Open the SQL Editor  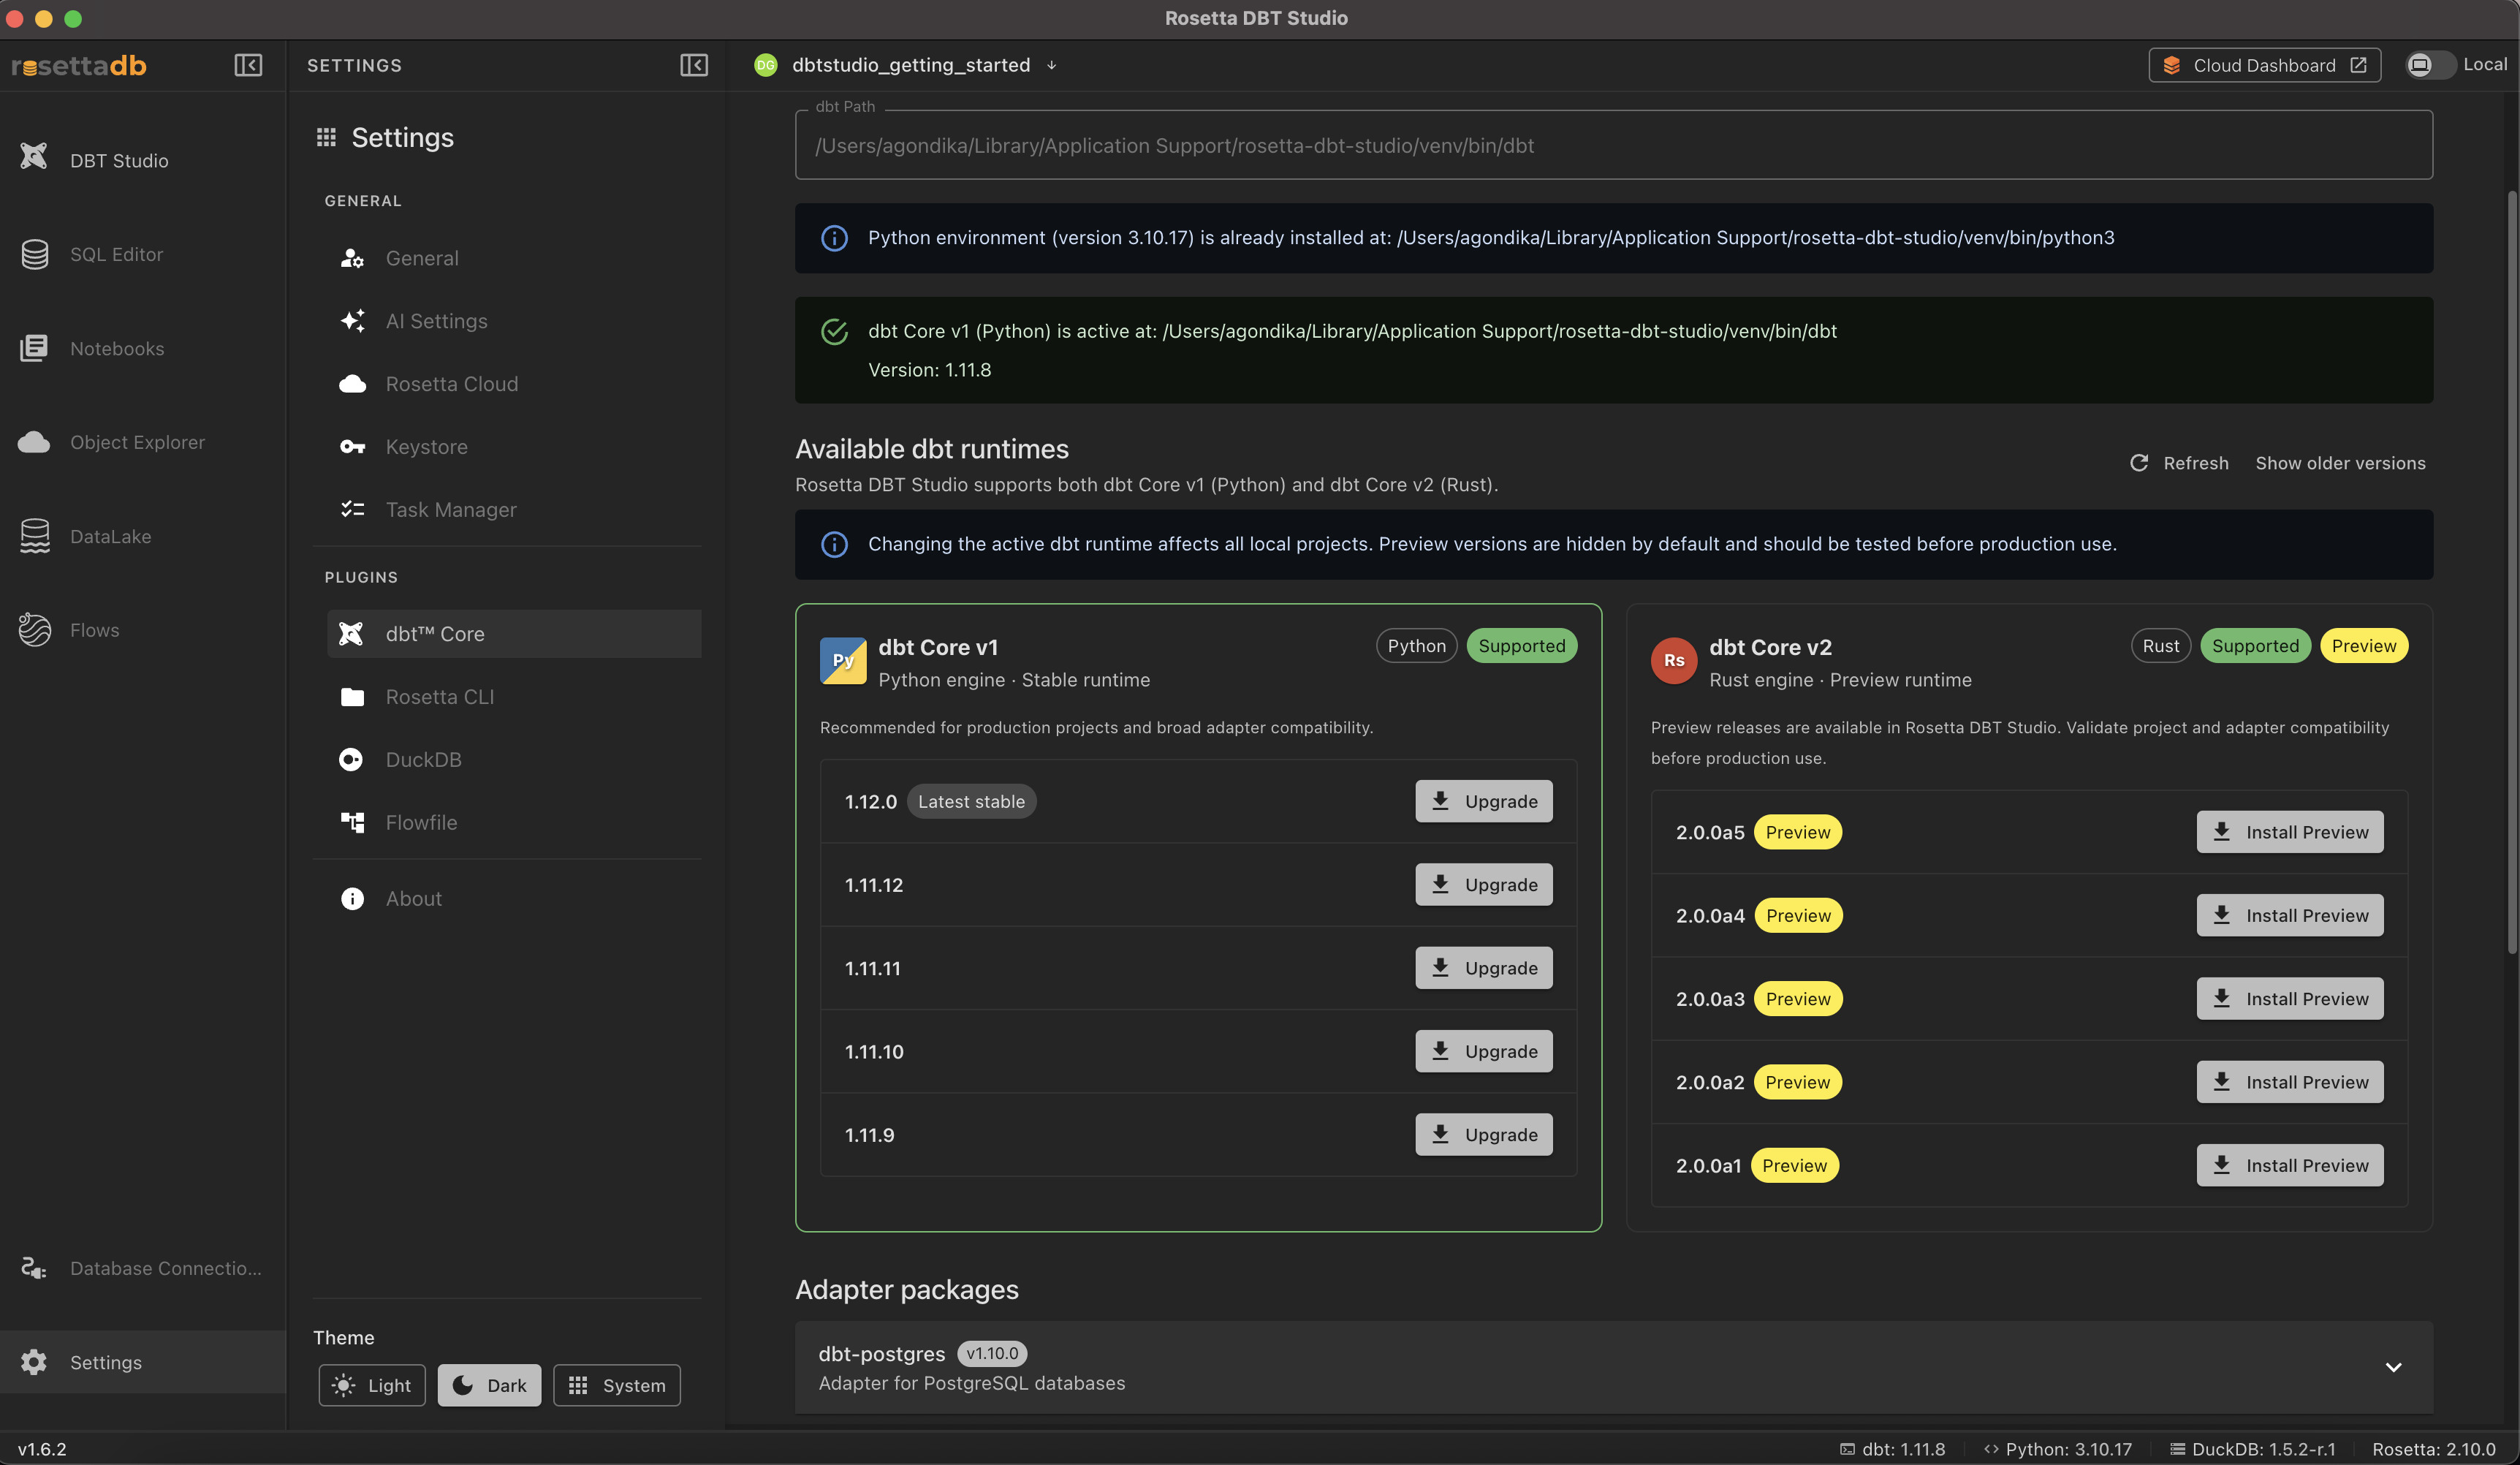[x=143, y=254]
